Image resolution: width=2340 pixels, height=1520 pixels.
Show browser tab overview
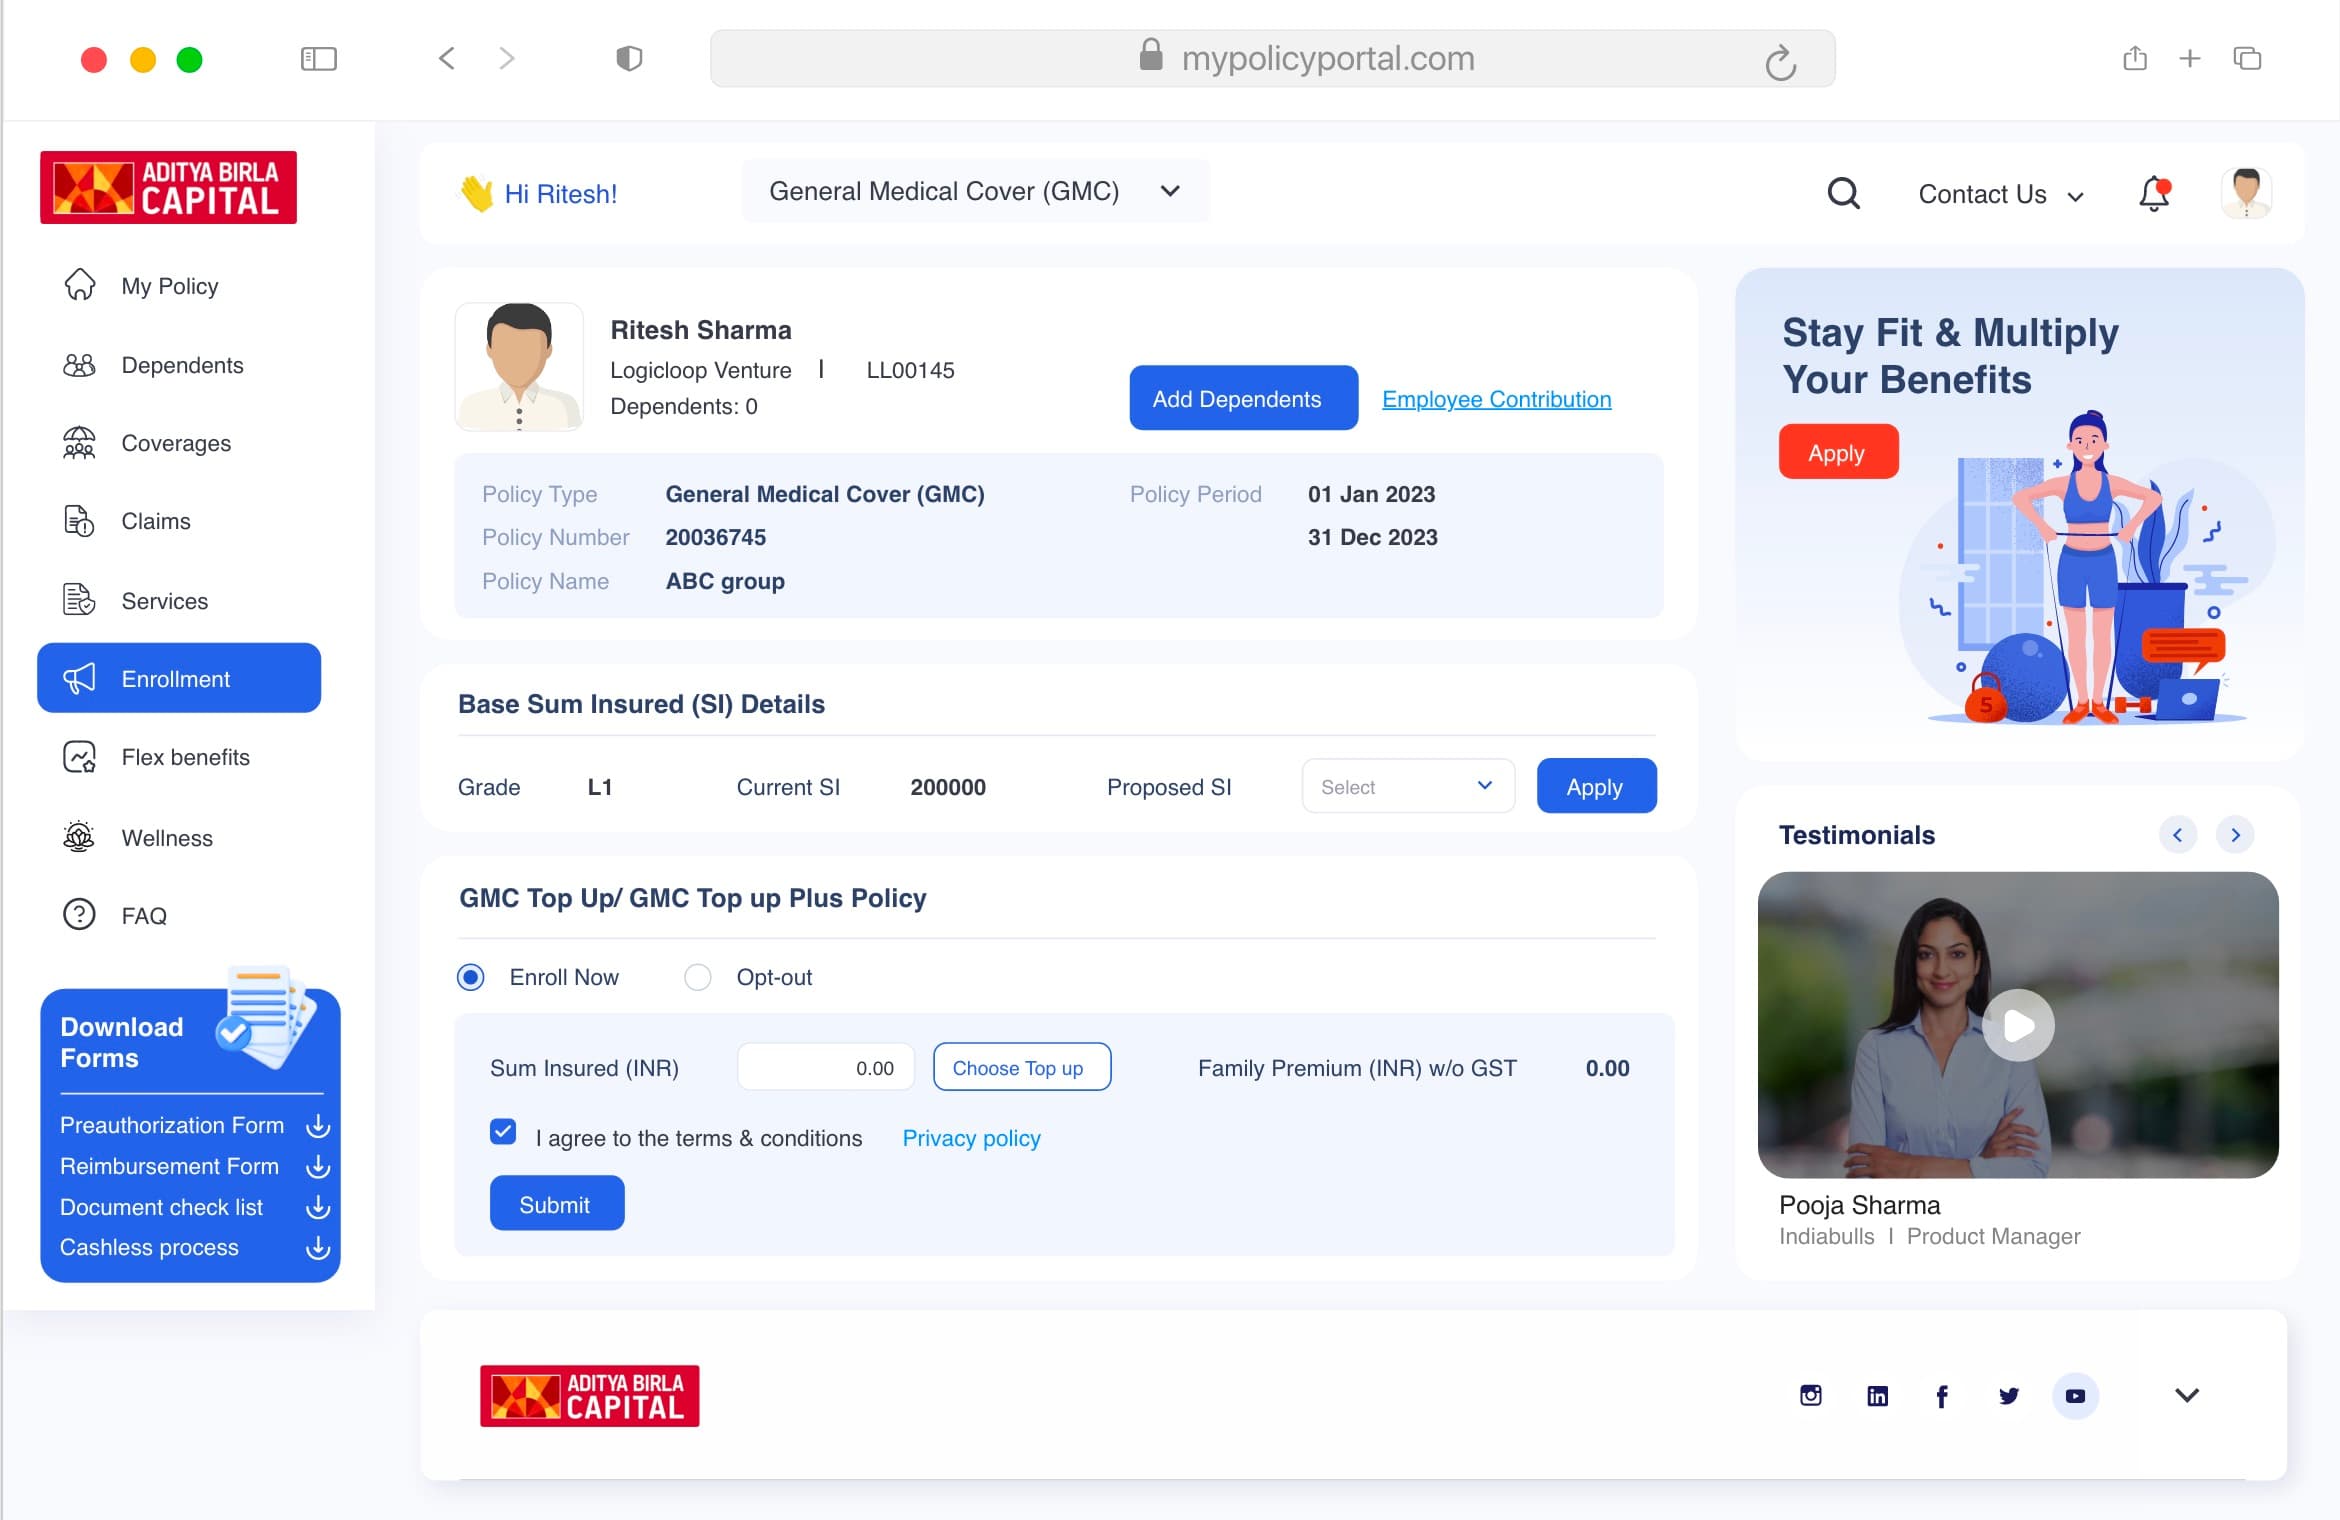click(2247, 59)
